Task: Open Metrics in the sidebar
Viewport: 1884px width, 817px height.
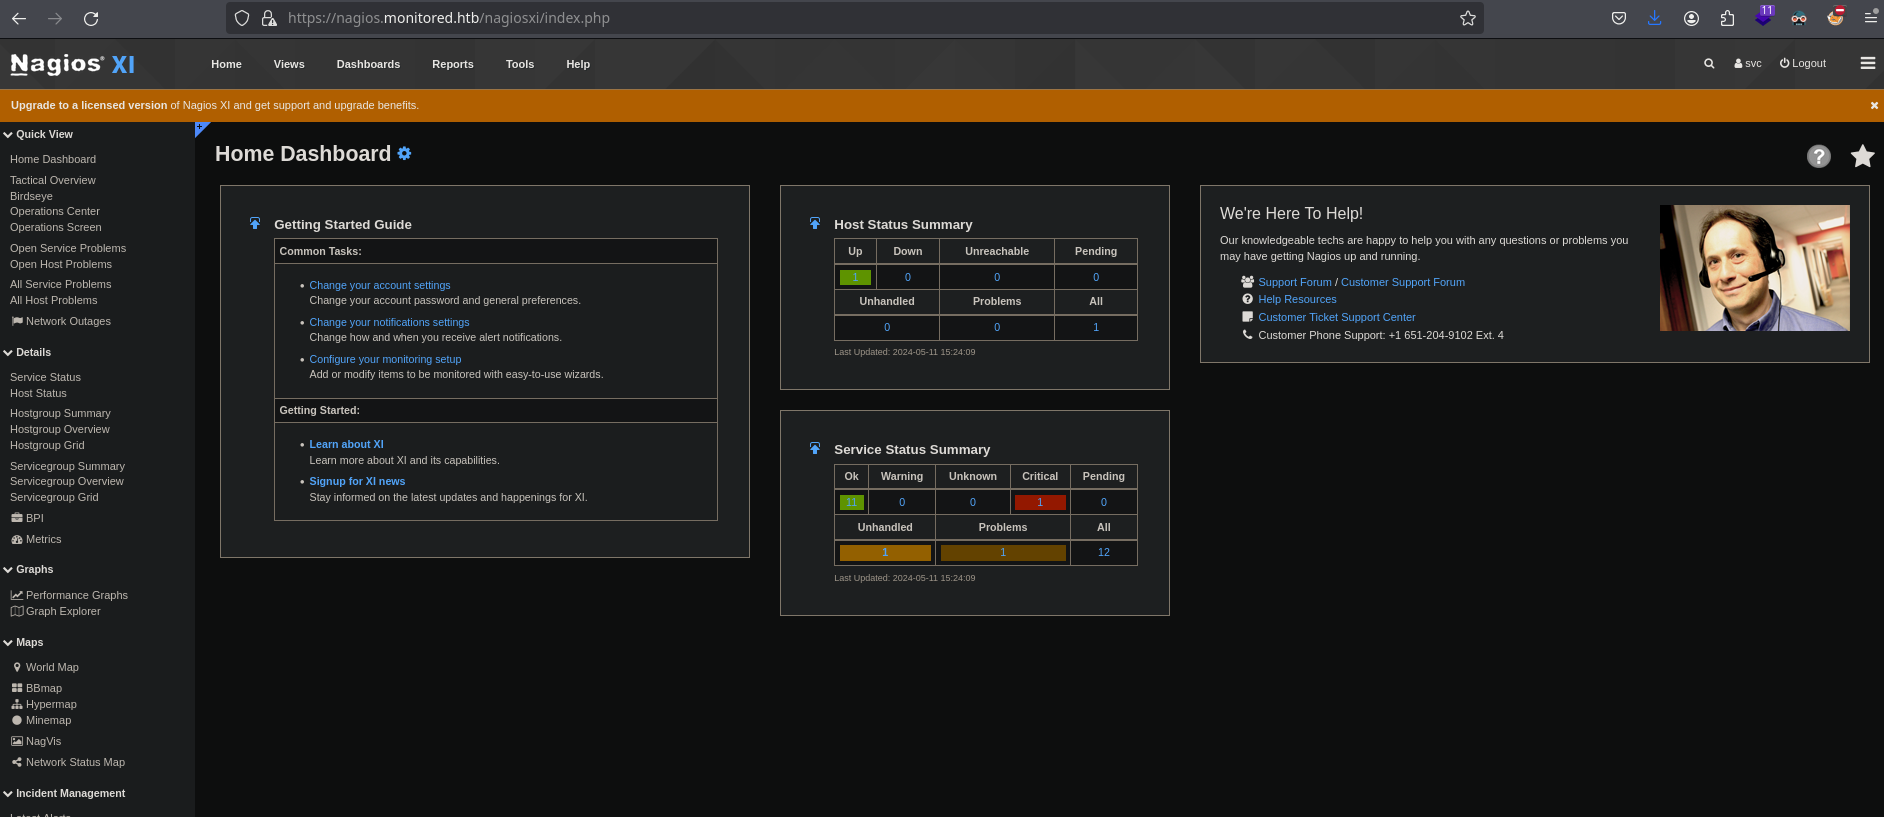Action: [x=36, y=539]
